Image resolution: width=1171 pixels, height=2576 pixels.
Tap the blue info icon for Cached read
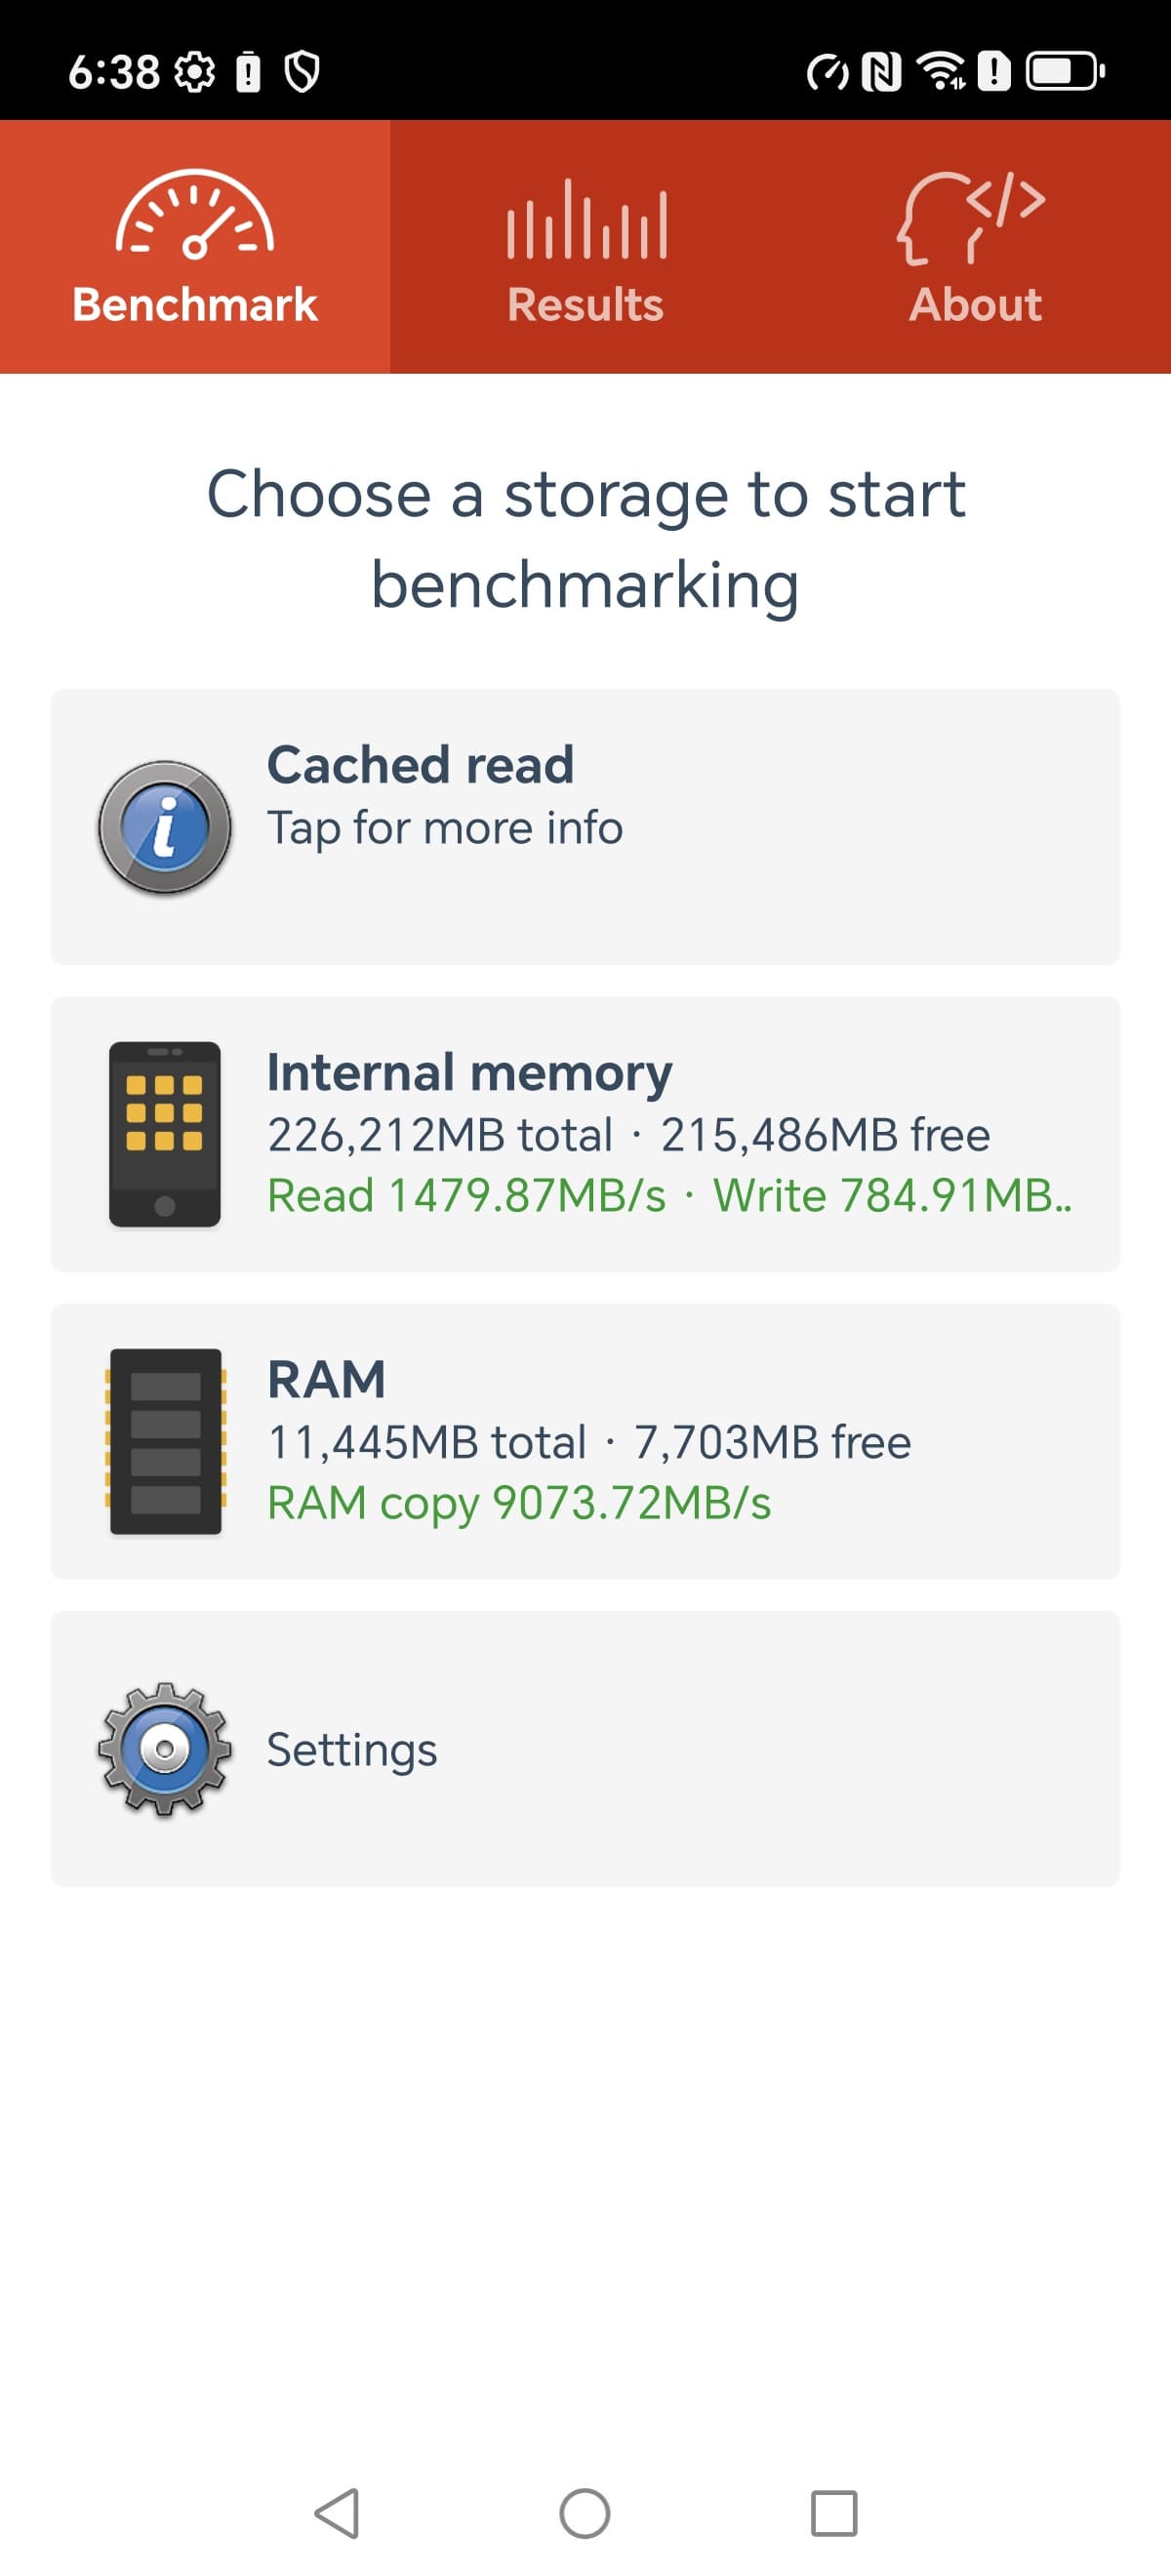coord(165,827)
